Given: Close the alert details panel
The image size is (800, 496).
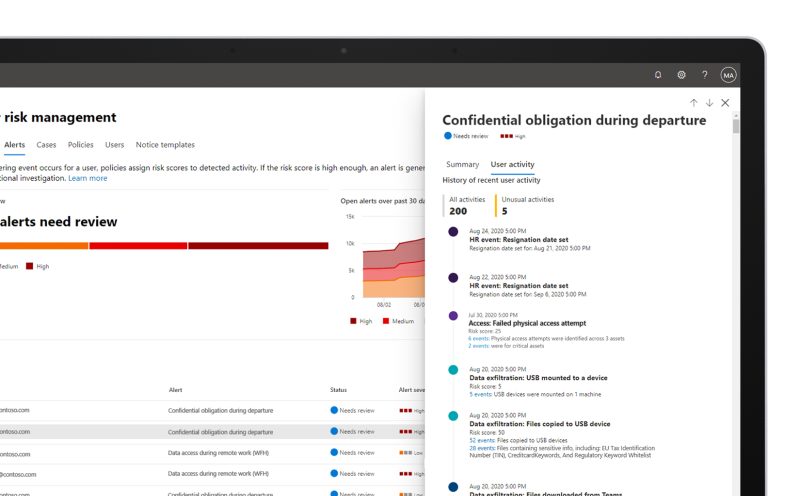Looking at the screenshot, I should click(x=725, y=103).
